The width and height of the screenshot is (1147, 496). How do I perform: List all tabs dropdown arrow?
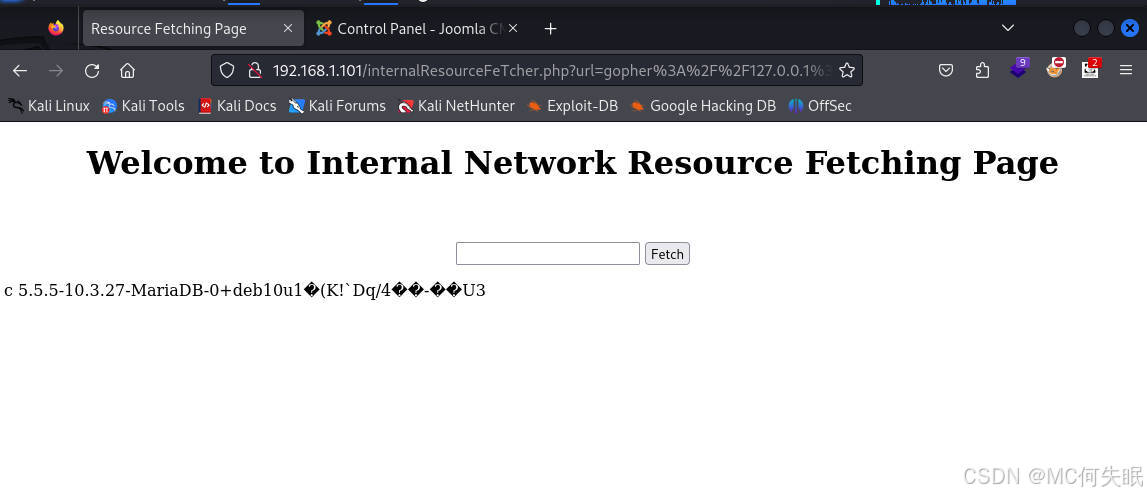[1007, 28]
